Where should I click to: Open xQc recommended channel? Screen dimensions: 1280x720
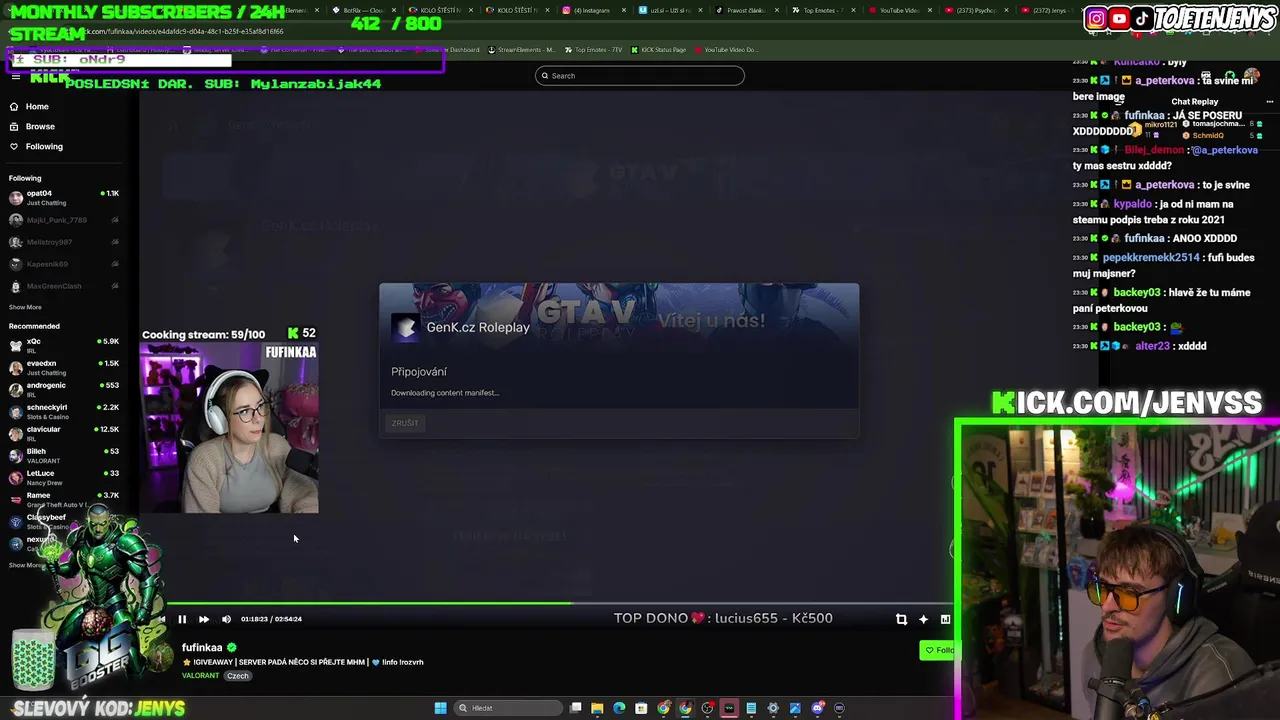click(64, 346)
